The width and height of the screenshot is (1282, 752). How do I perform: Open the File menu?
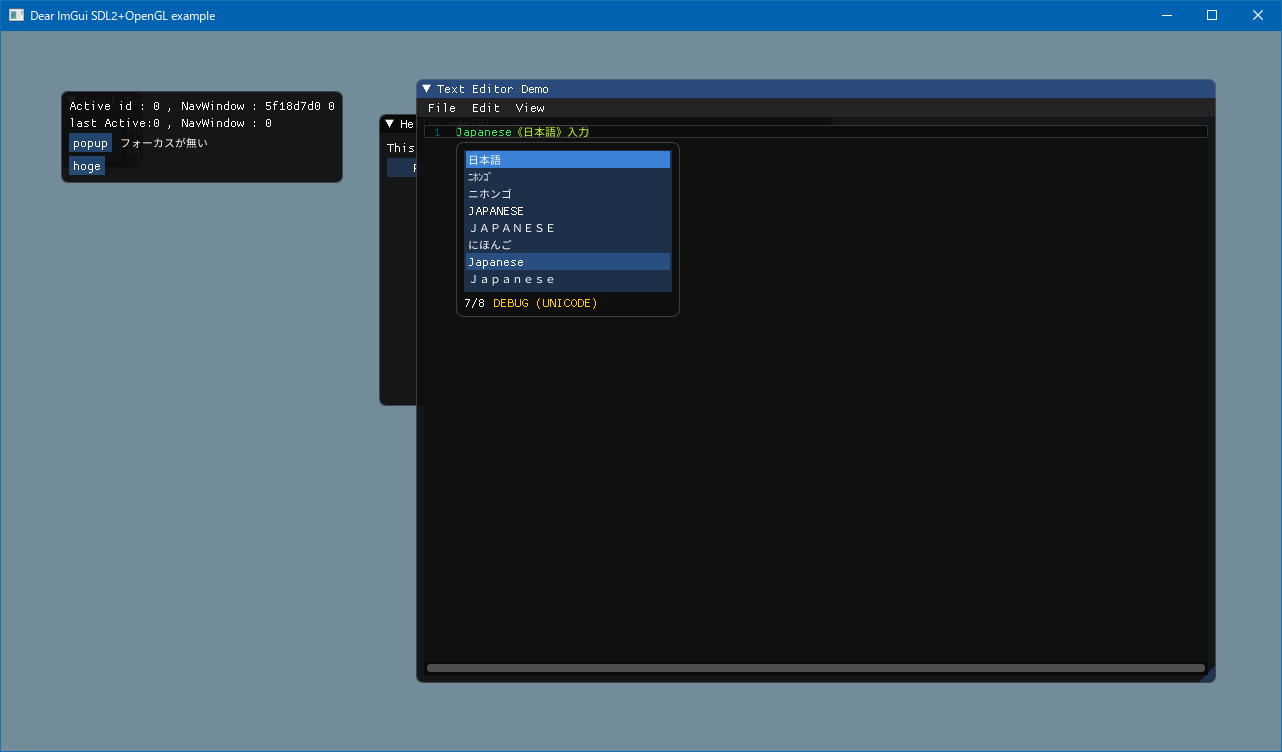pos(441,108)
